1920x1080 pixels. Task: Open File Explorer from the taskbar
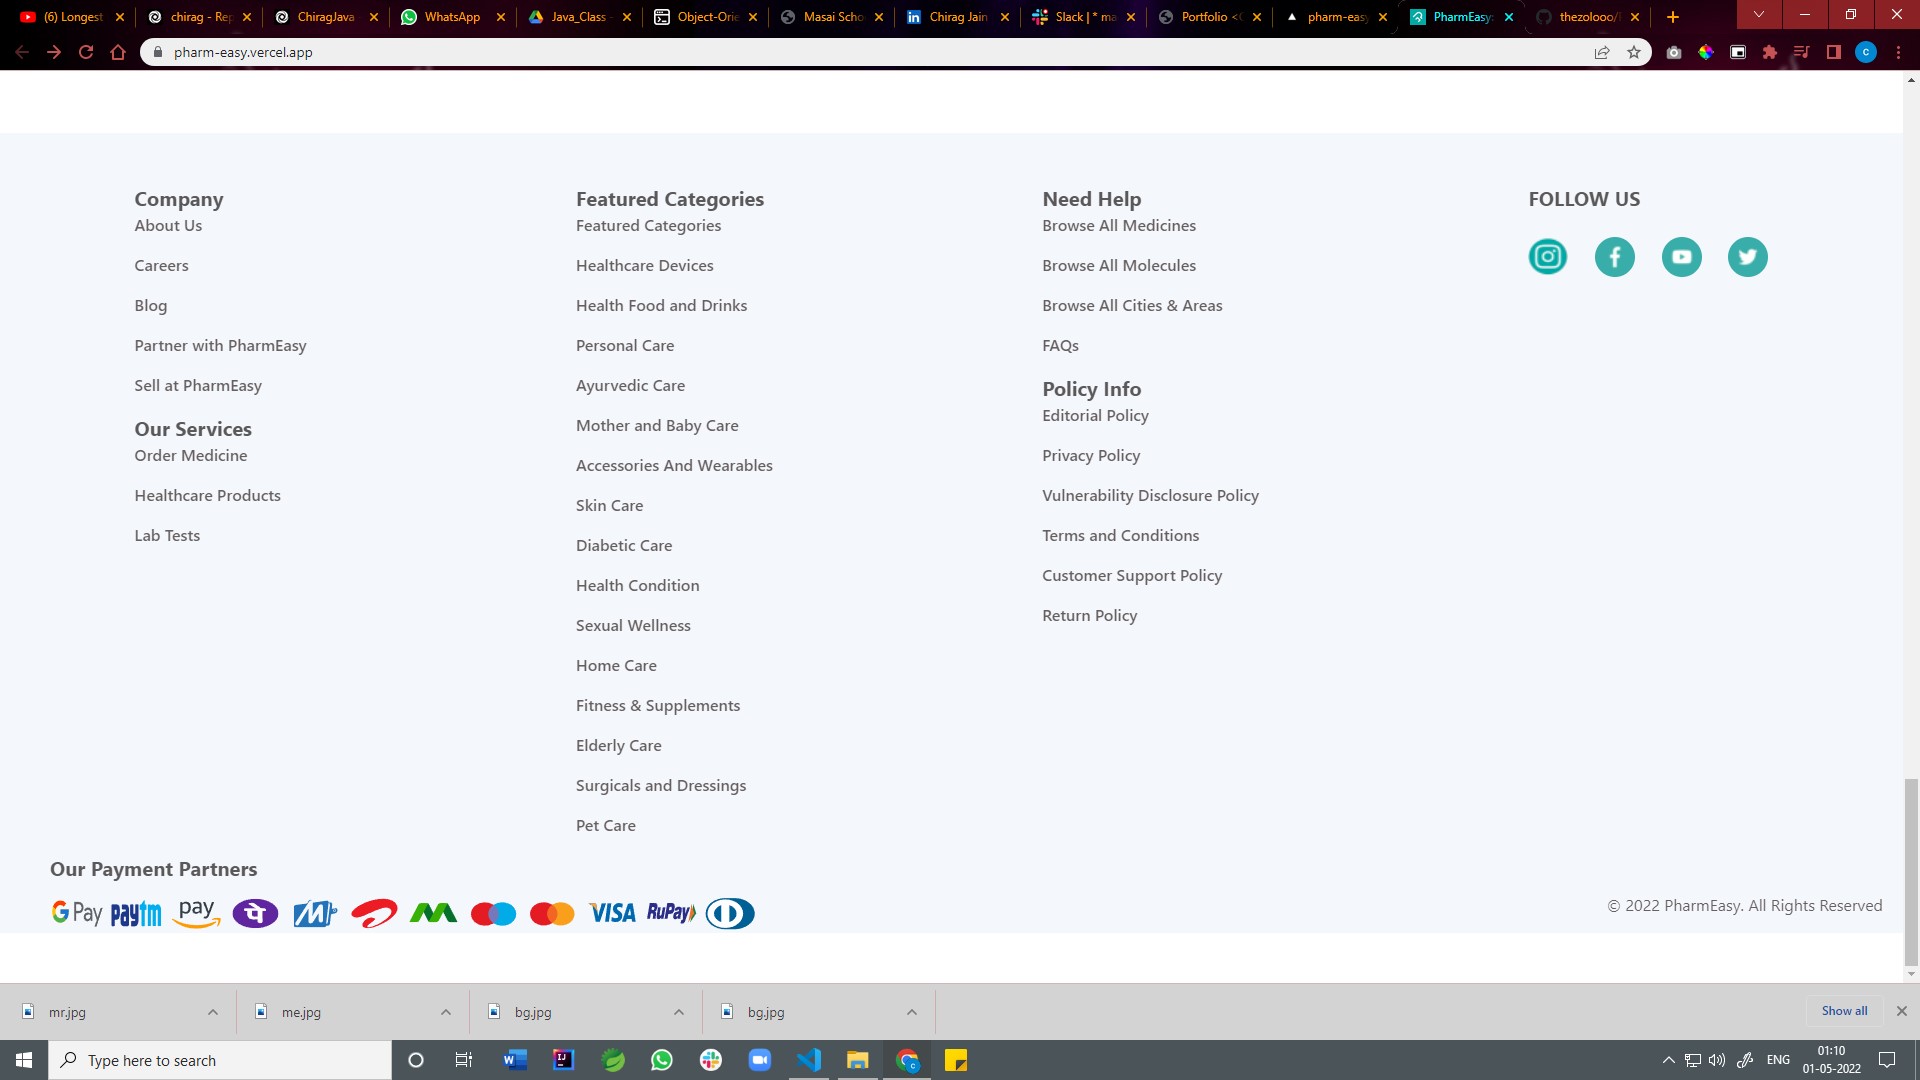click(857, 1060)
